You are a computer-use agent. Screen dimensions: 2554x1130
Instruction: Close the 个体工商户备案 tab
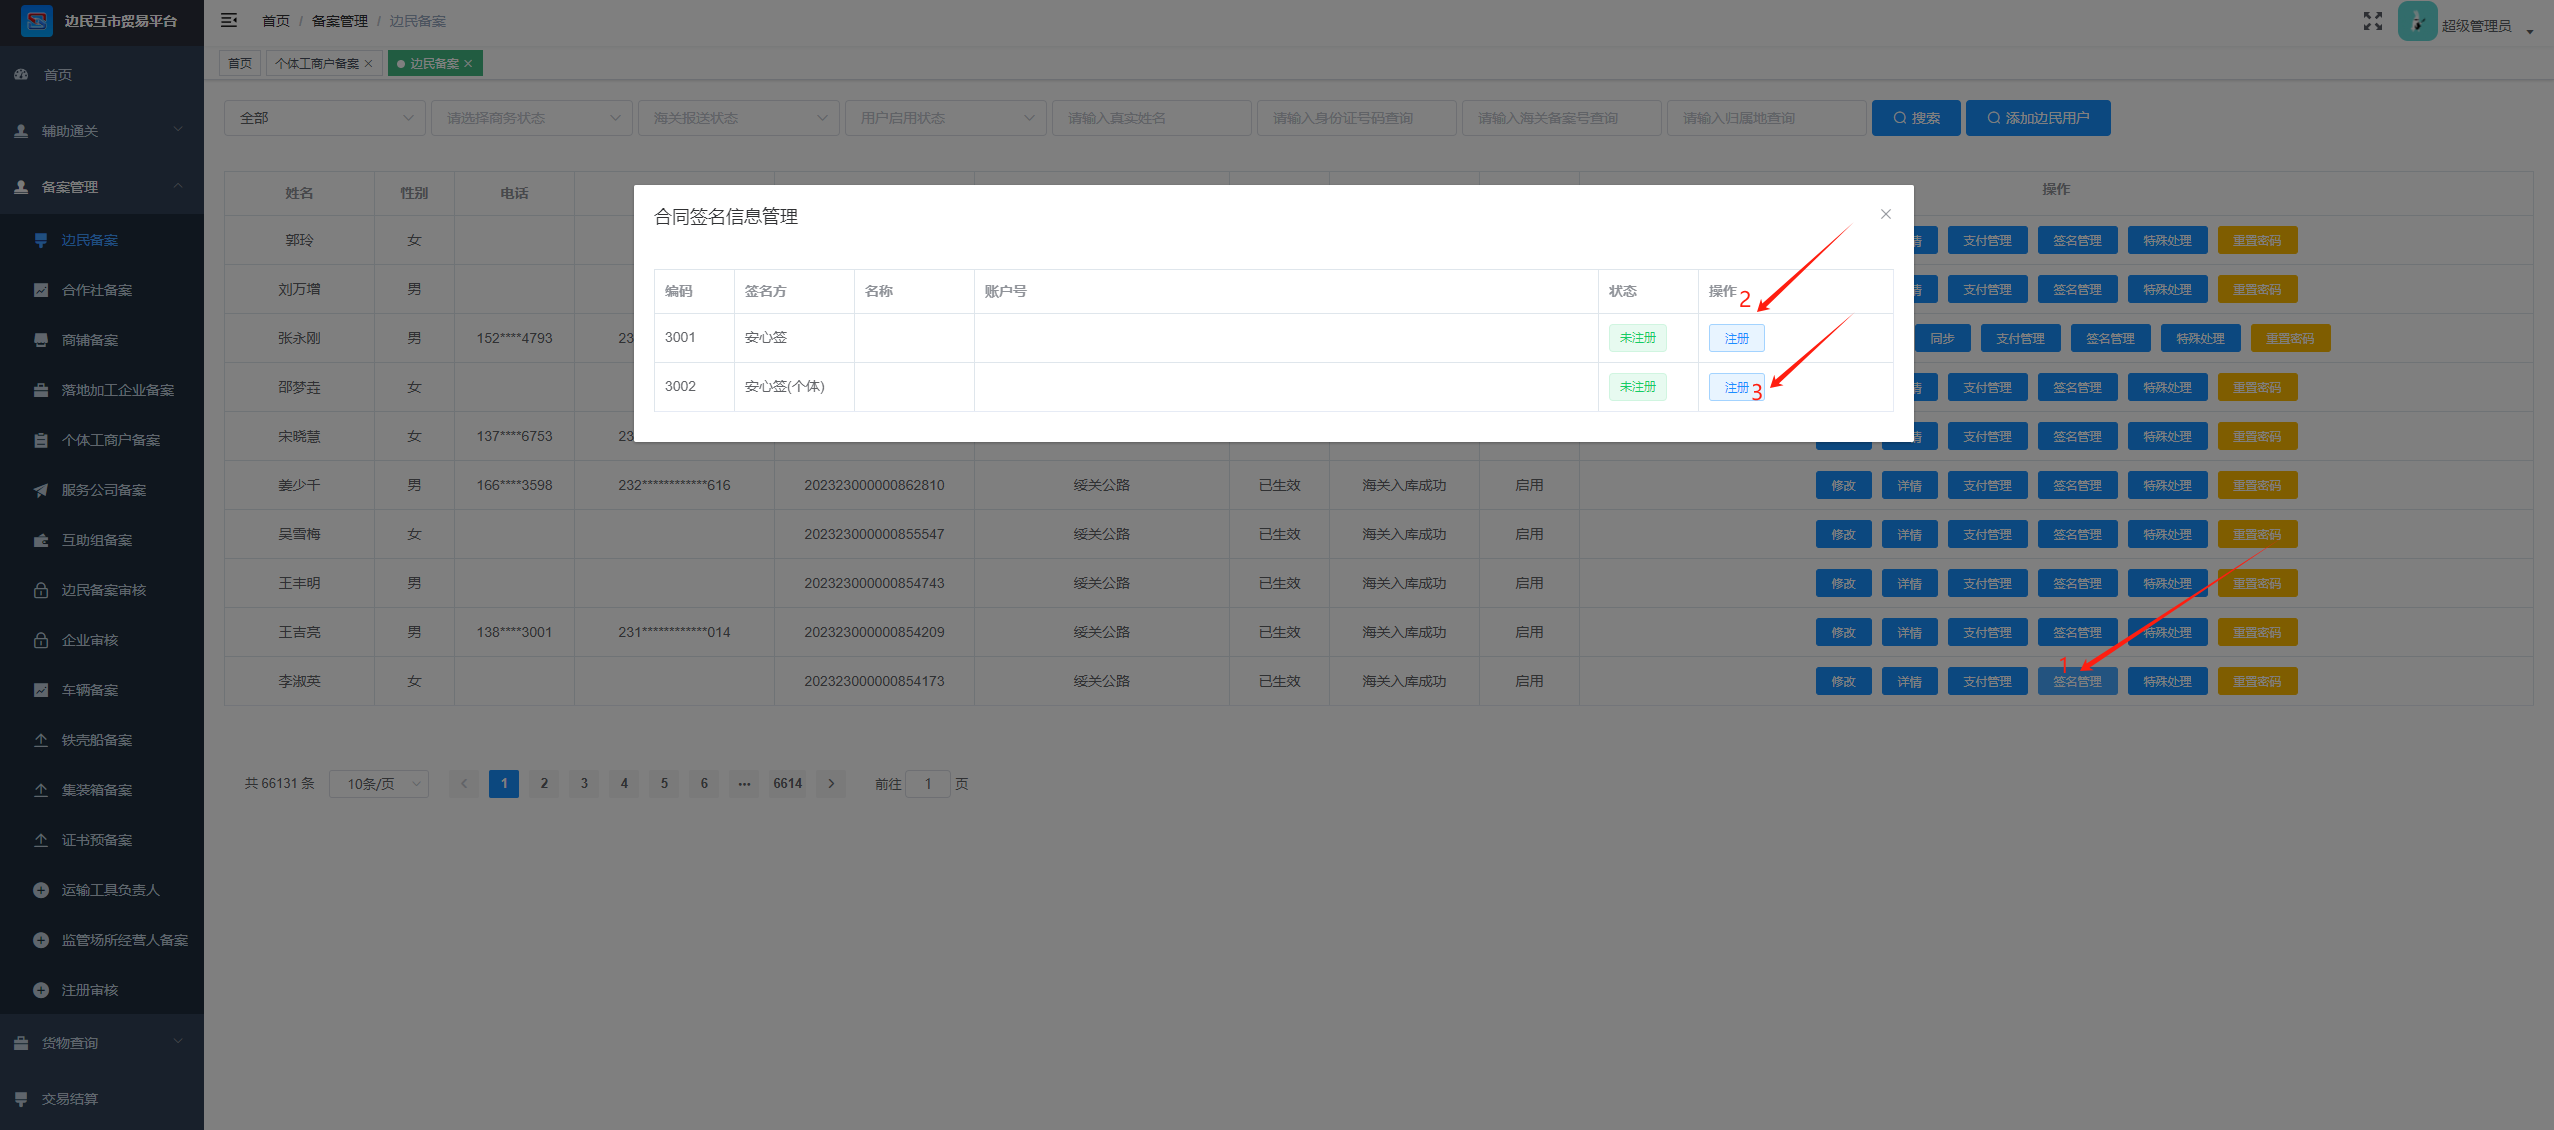click(x=369, y=64)
